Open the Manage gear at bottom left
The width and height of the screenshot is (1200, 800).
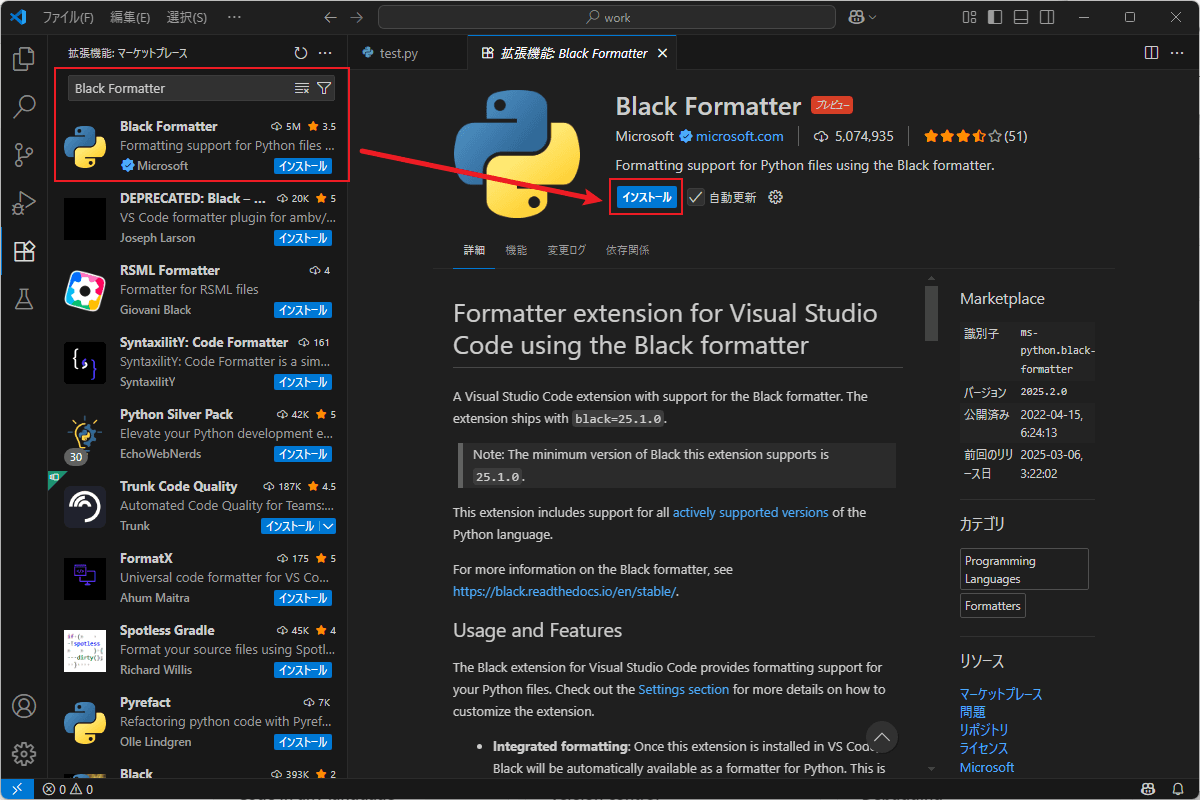click(x=23, y=754)
